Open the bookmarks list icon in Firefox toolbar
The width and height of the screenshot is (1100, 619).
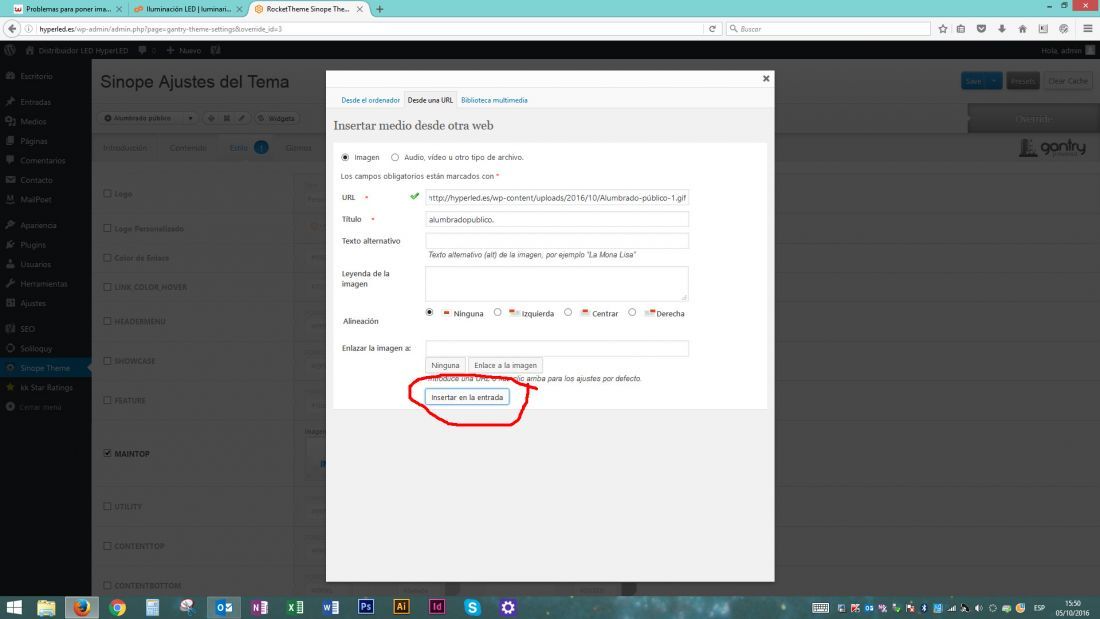click(961, 29)
